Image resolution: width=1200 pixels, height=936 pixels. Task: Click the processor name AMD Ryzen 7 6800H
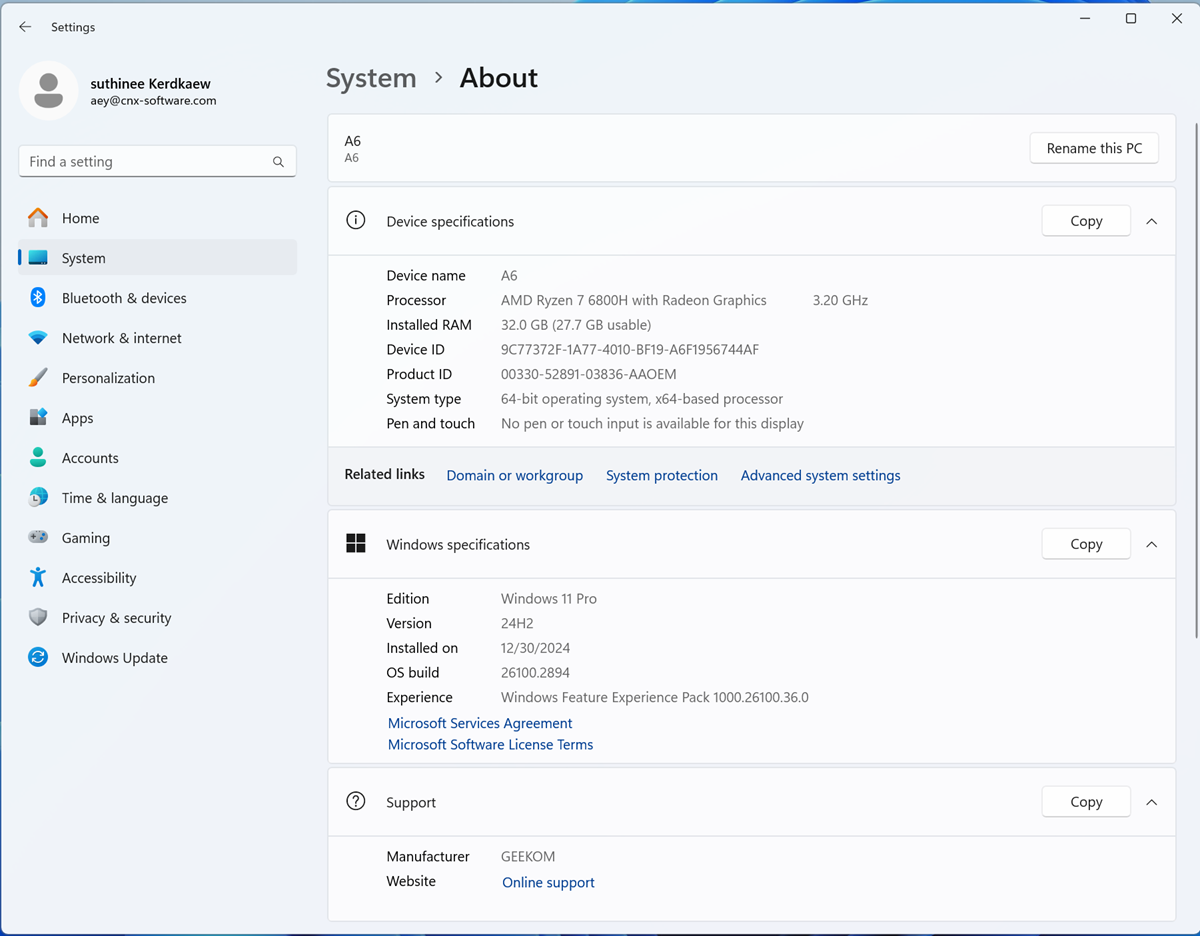634,300
